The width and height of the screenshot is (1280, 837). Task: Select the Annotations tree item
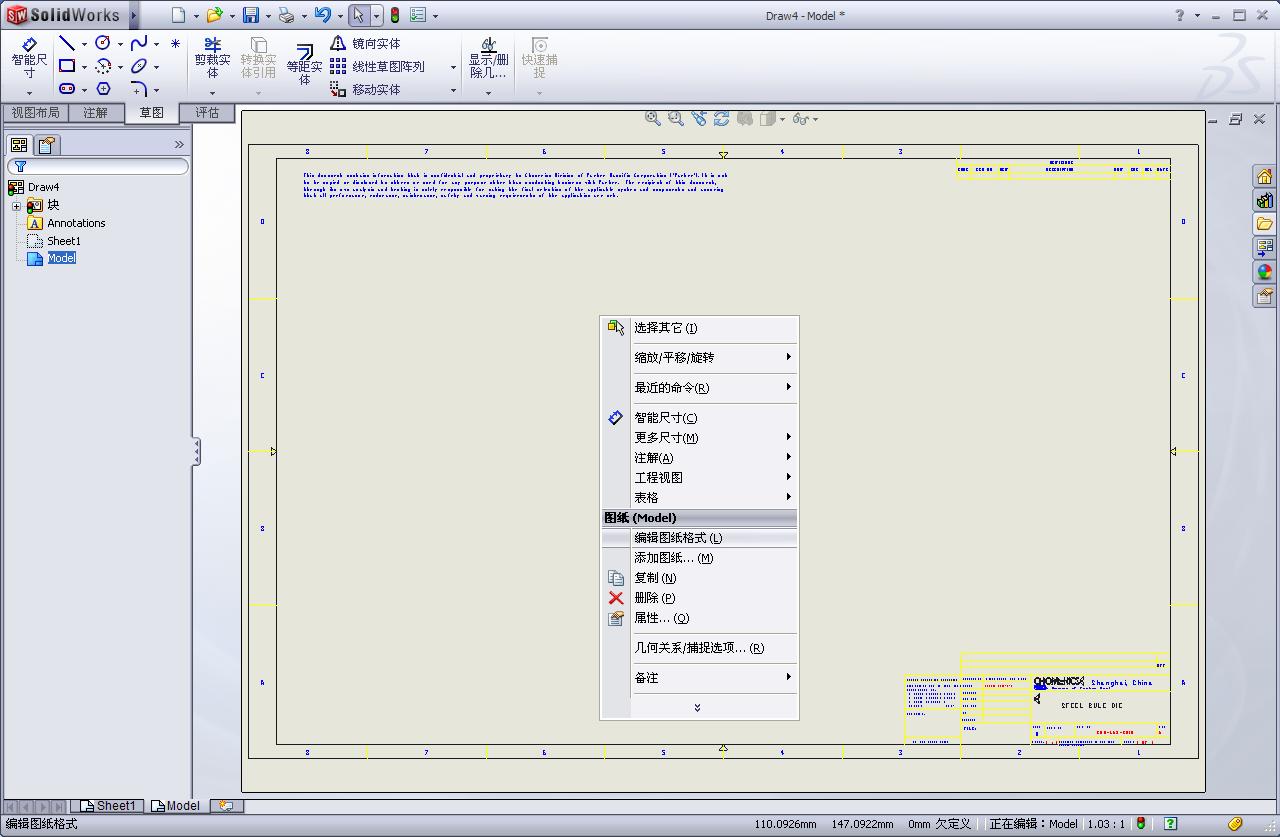pyautogui.click(x=66, y=223)
